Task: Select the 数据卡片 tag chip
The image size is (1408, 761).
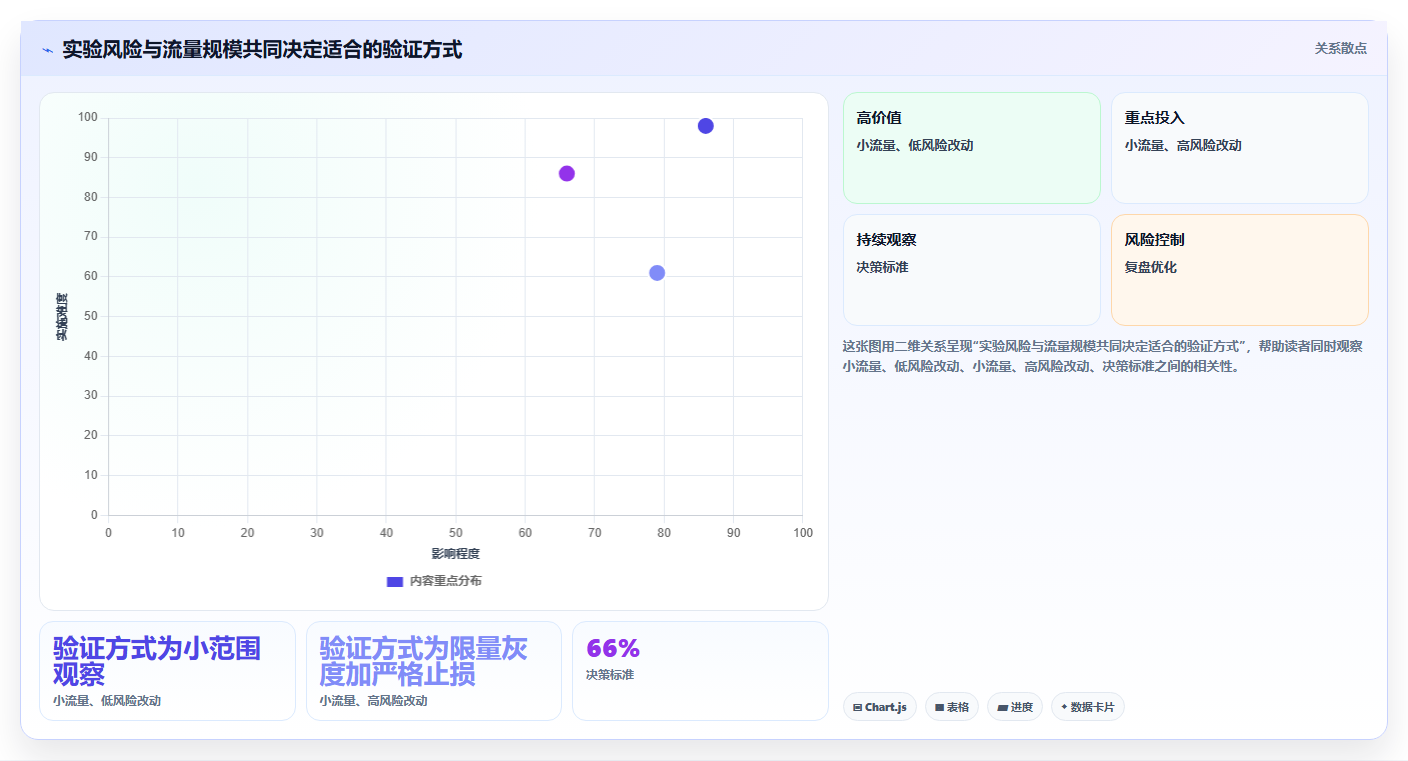Action: [x=1088, y=707]
